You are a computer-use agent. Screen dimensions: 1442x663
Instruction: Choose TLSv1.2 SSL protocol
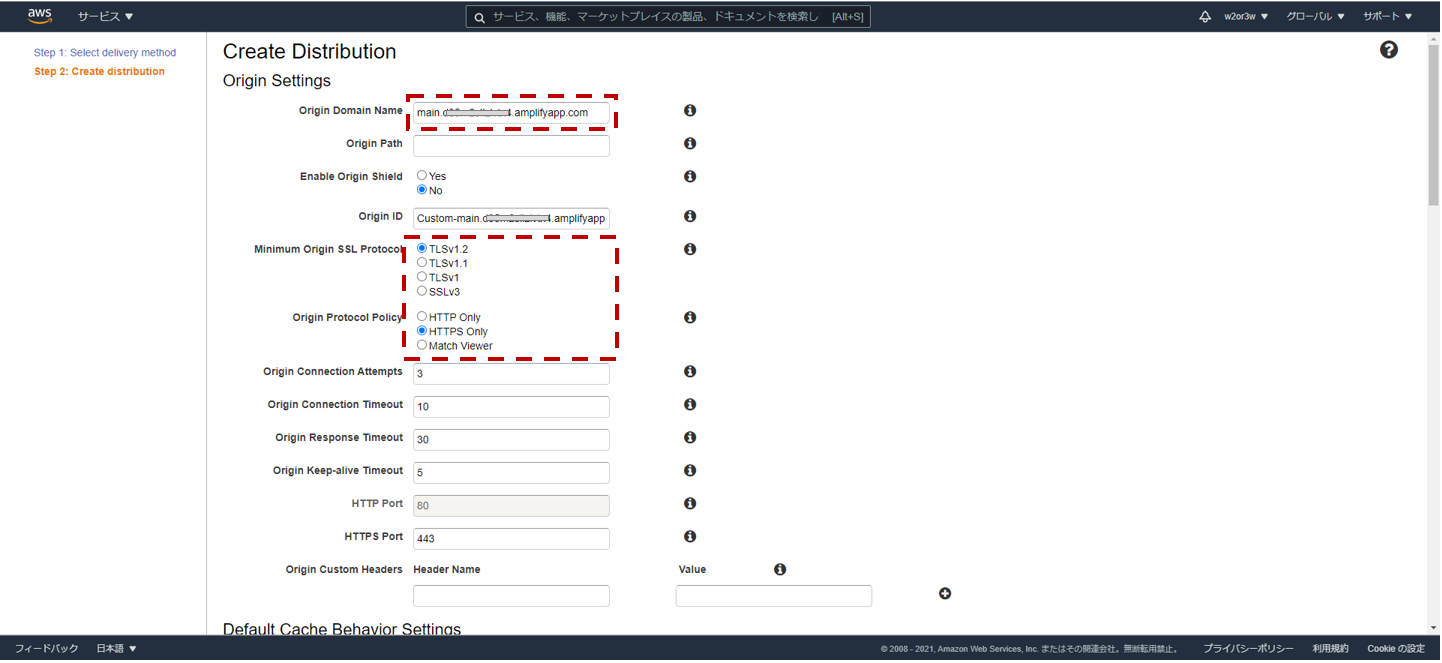pyautogui.click(x=422, y=249)
